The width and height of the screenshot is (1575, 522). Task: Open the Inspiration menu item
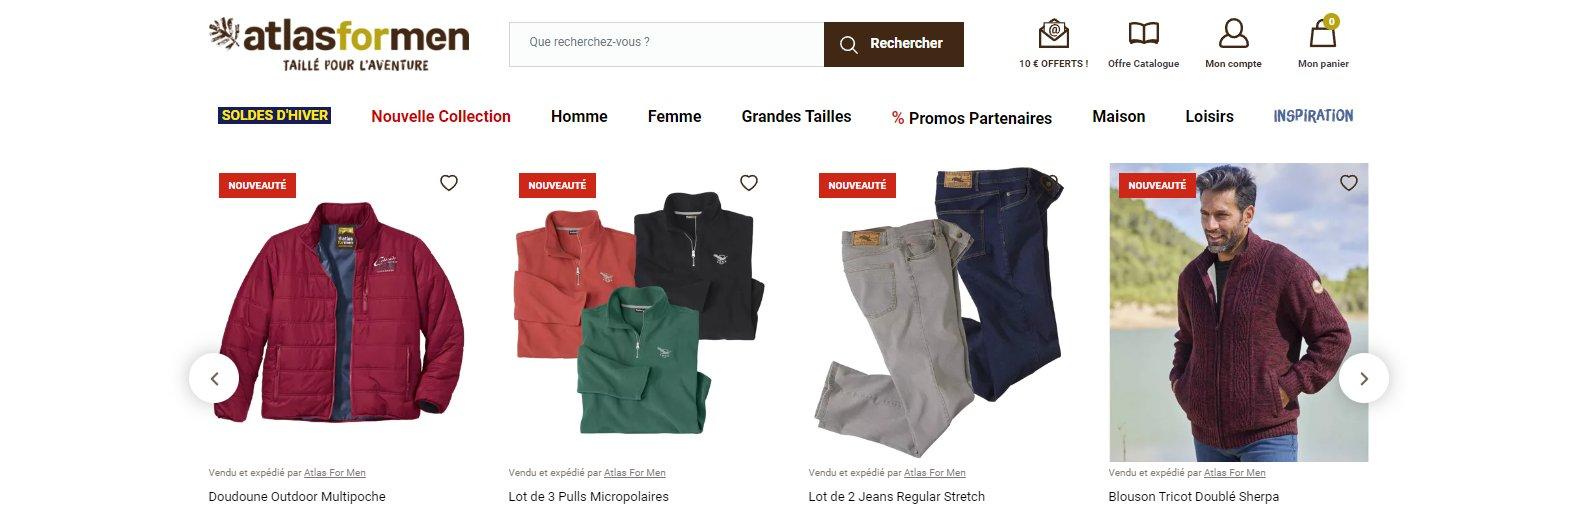coord(1313,116)
